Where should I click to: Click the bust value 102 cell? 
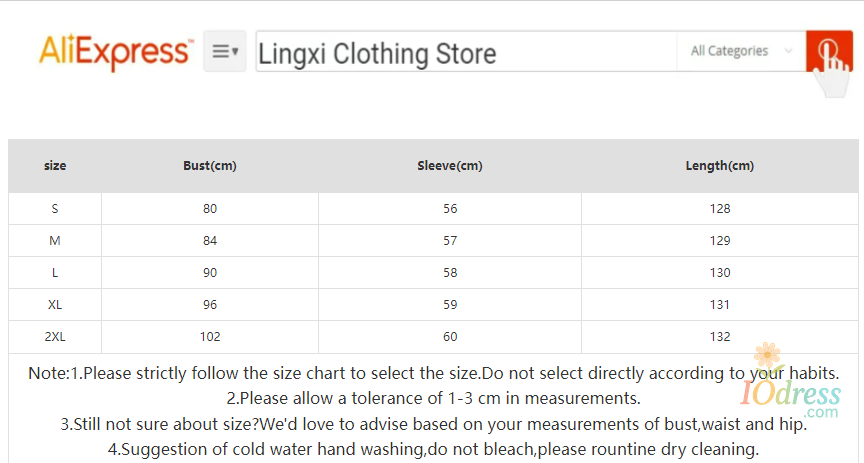click(210, 337)
